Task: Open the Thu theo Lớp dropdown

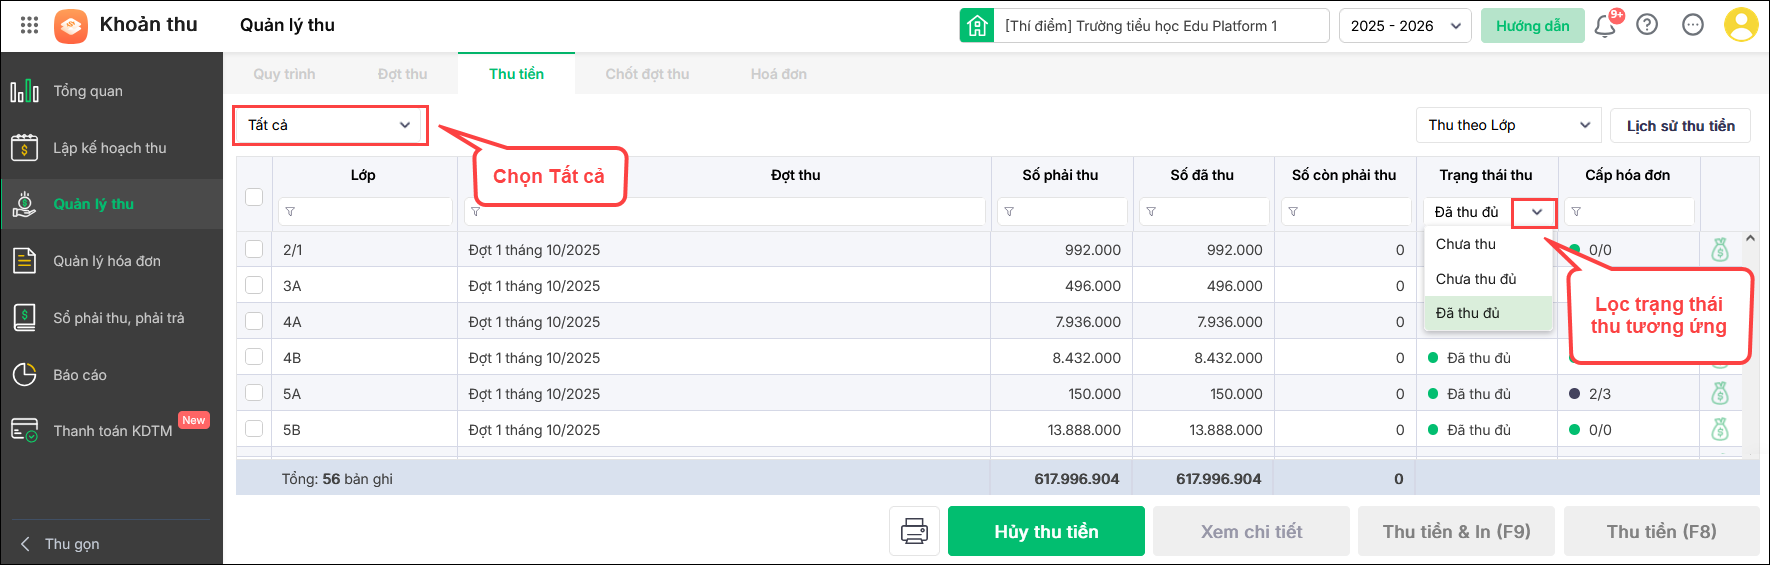Action: (1508, 125)
